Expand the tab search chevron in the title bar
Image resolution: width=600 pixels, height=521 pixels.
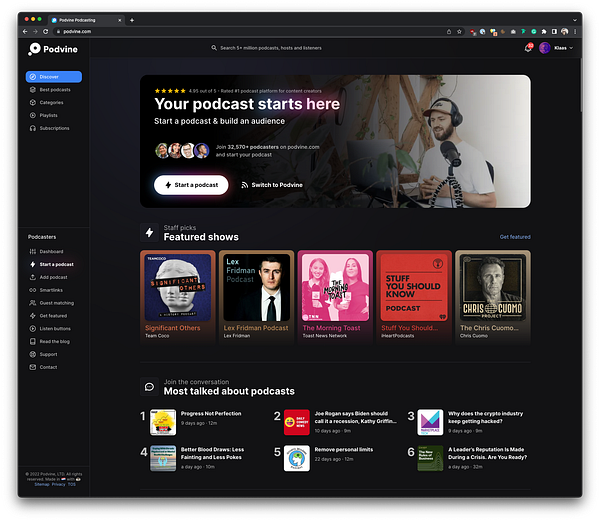click(574, 20)
